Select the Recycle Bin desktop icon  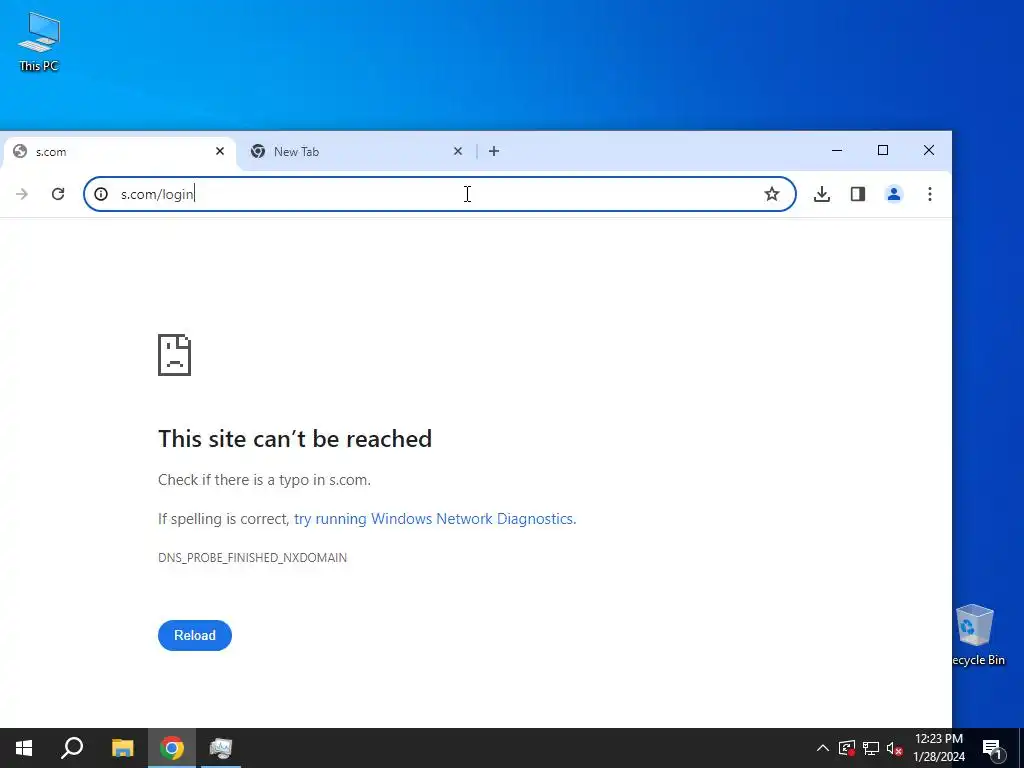(976, 635)
